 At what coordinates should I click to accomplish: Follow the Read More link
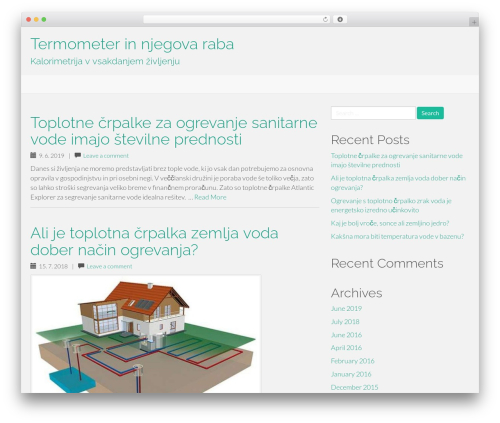tap(210, 197)
